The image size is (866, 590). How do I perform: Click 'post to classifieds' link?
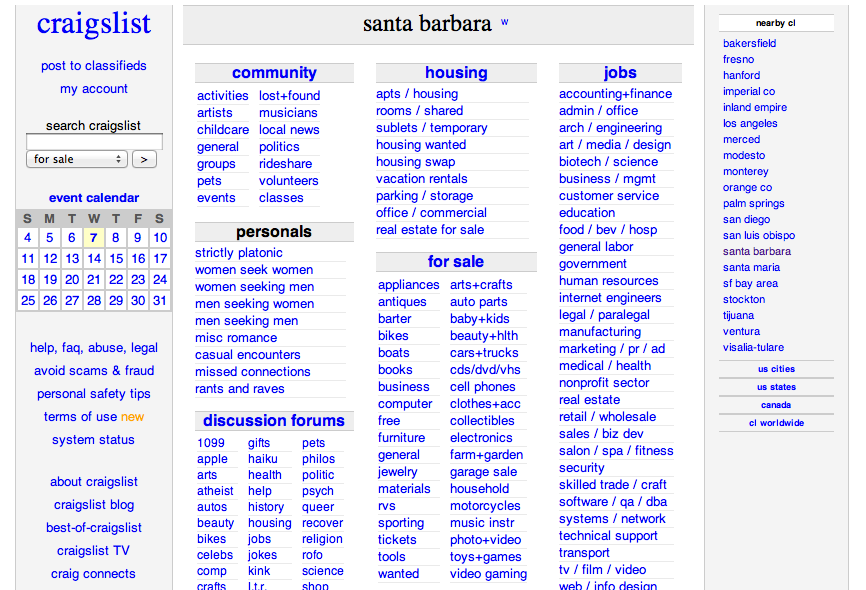point(94,66)
